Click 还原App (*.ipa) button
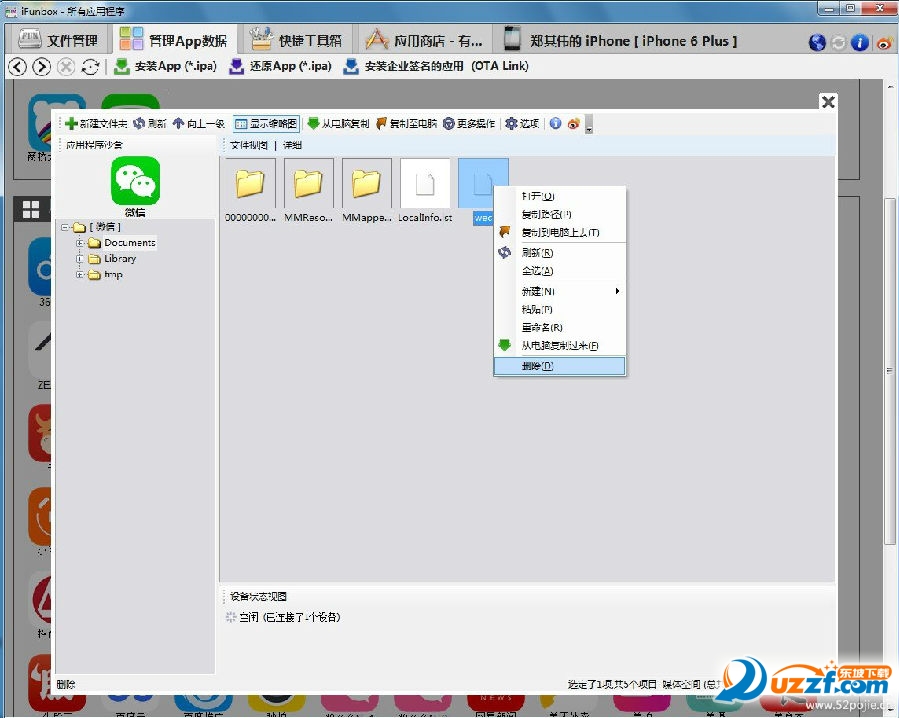The width and height of the screenshot is (899, 718). pos(280,66)
